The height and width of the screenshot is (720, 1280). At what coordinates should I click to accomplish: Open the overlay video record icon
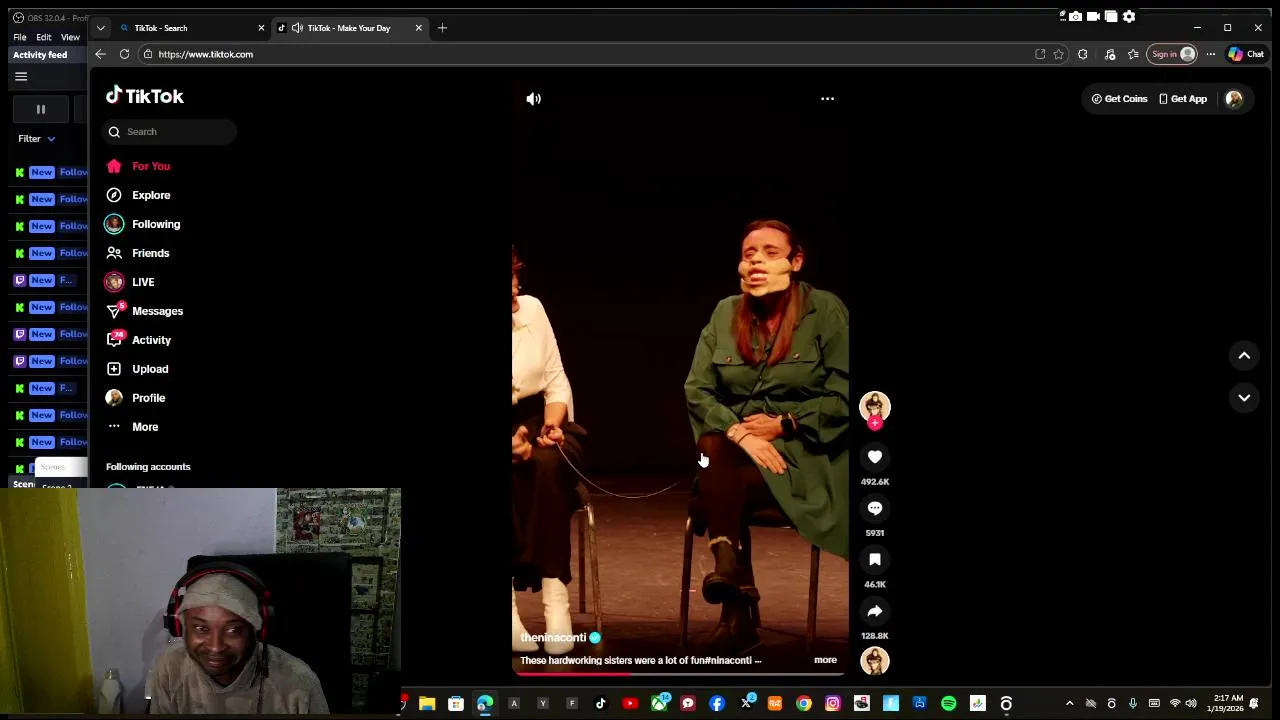pos(1093,16)
